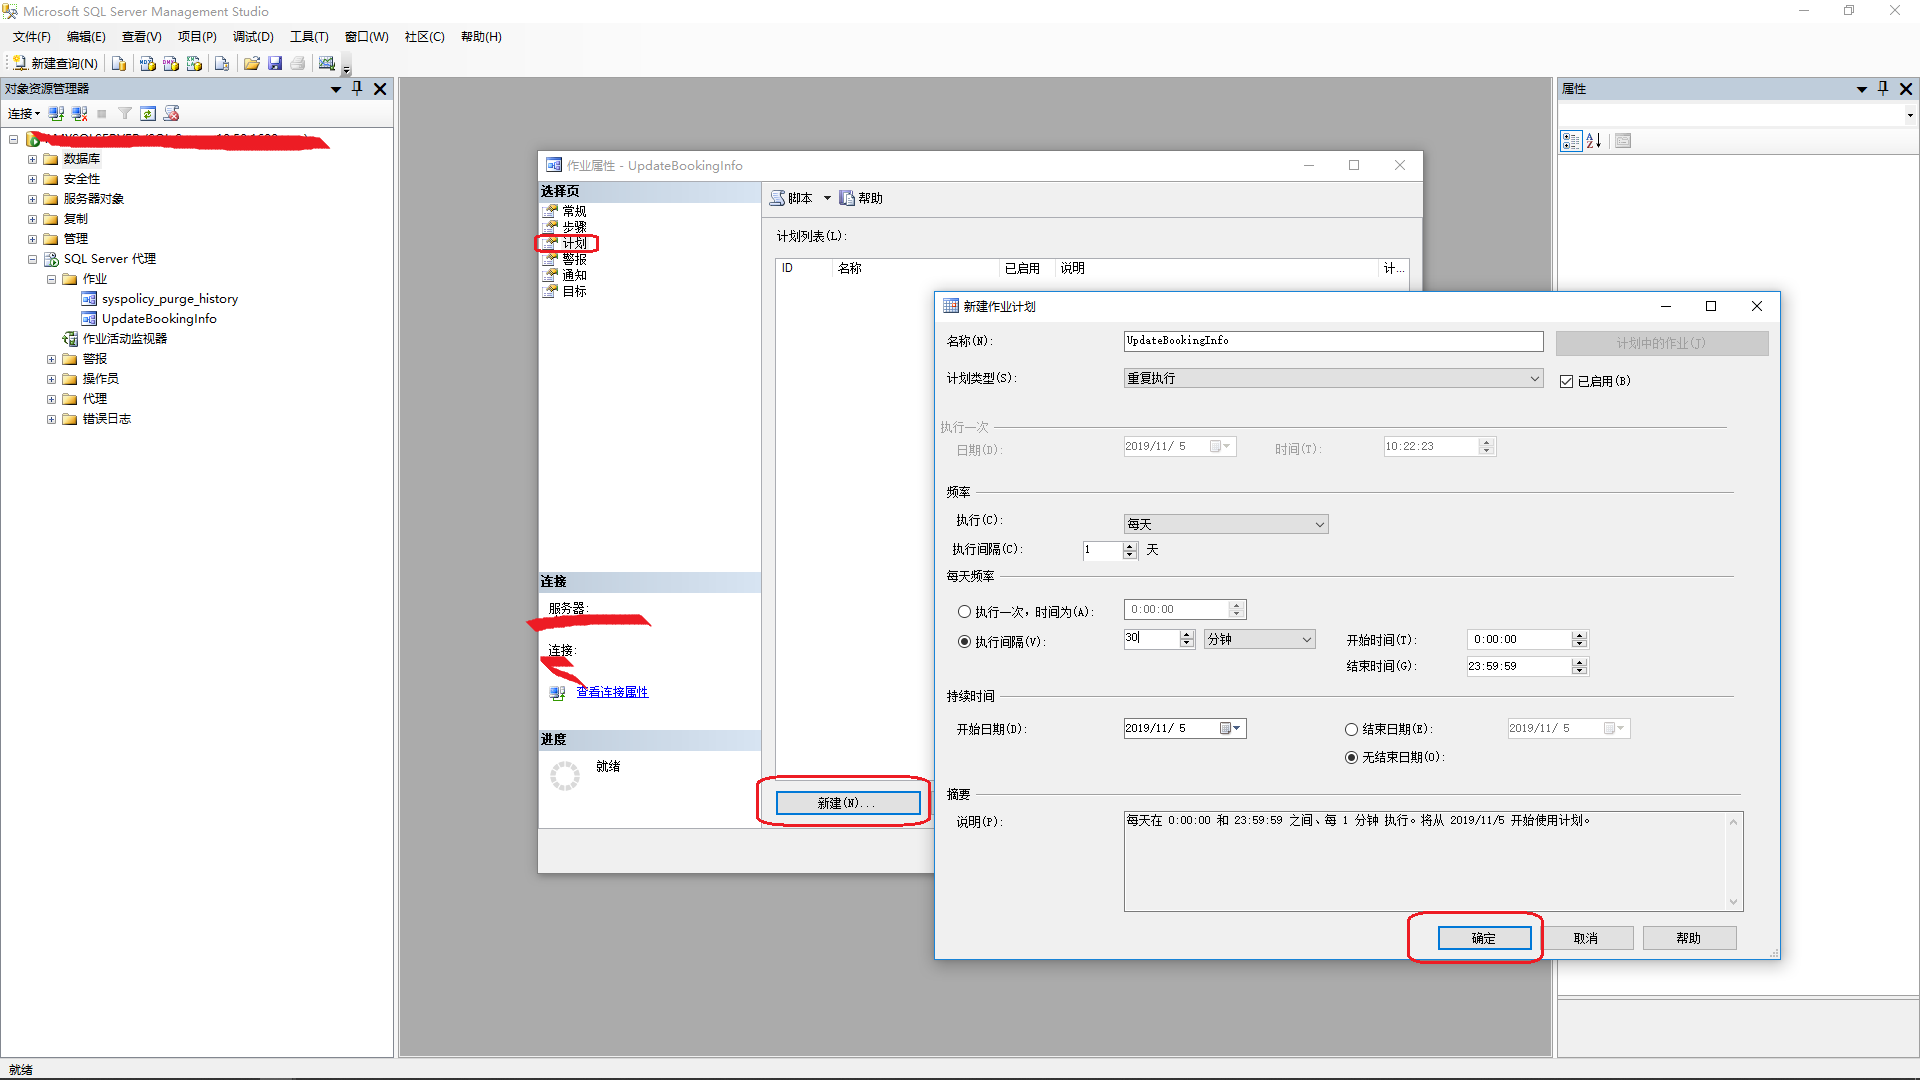Select the Targets page in Job Properties

point(574,291)
